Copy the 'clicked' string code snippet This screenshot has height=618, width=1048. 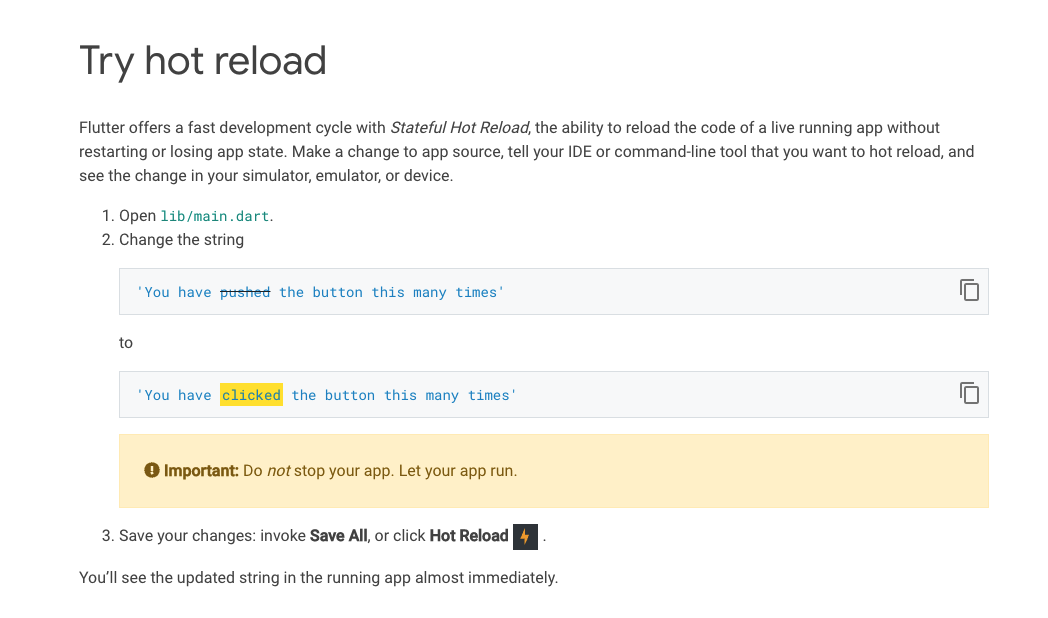969,393
